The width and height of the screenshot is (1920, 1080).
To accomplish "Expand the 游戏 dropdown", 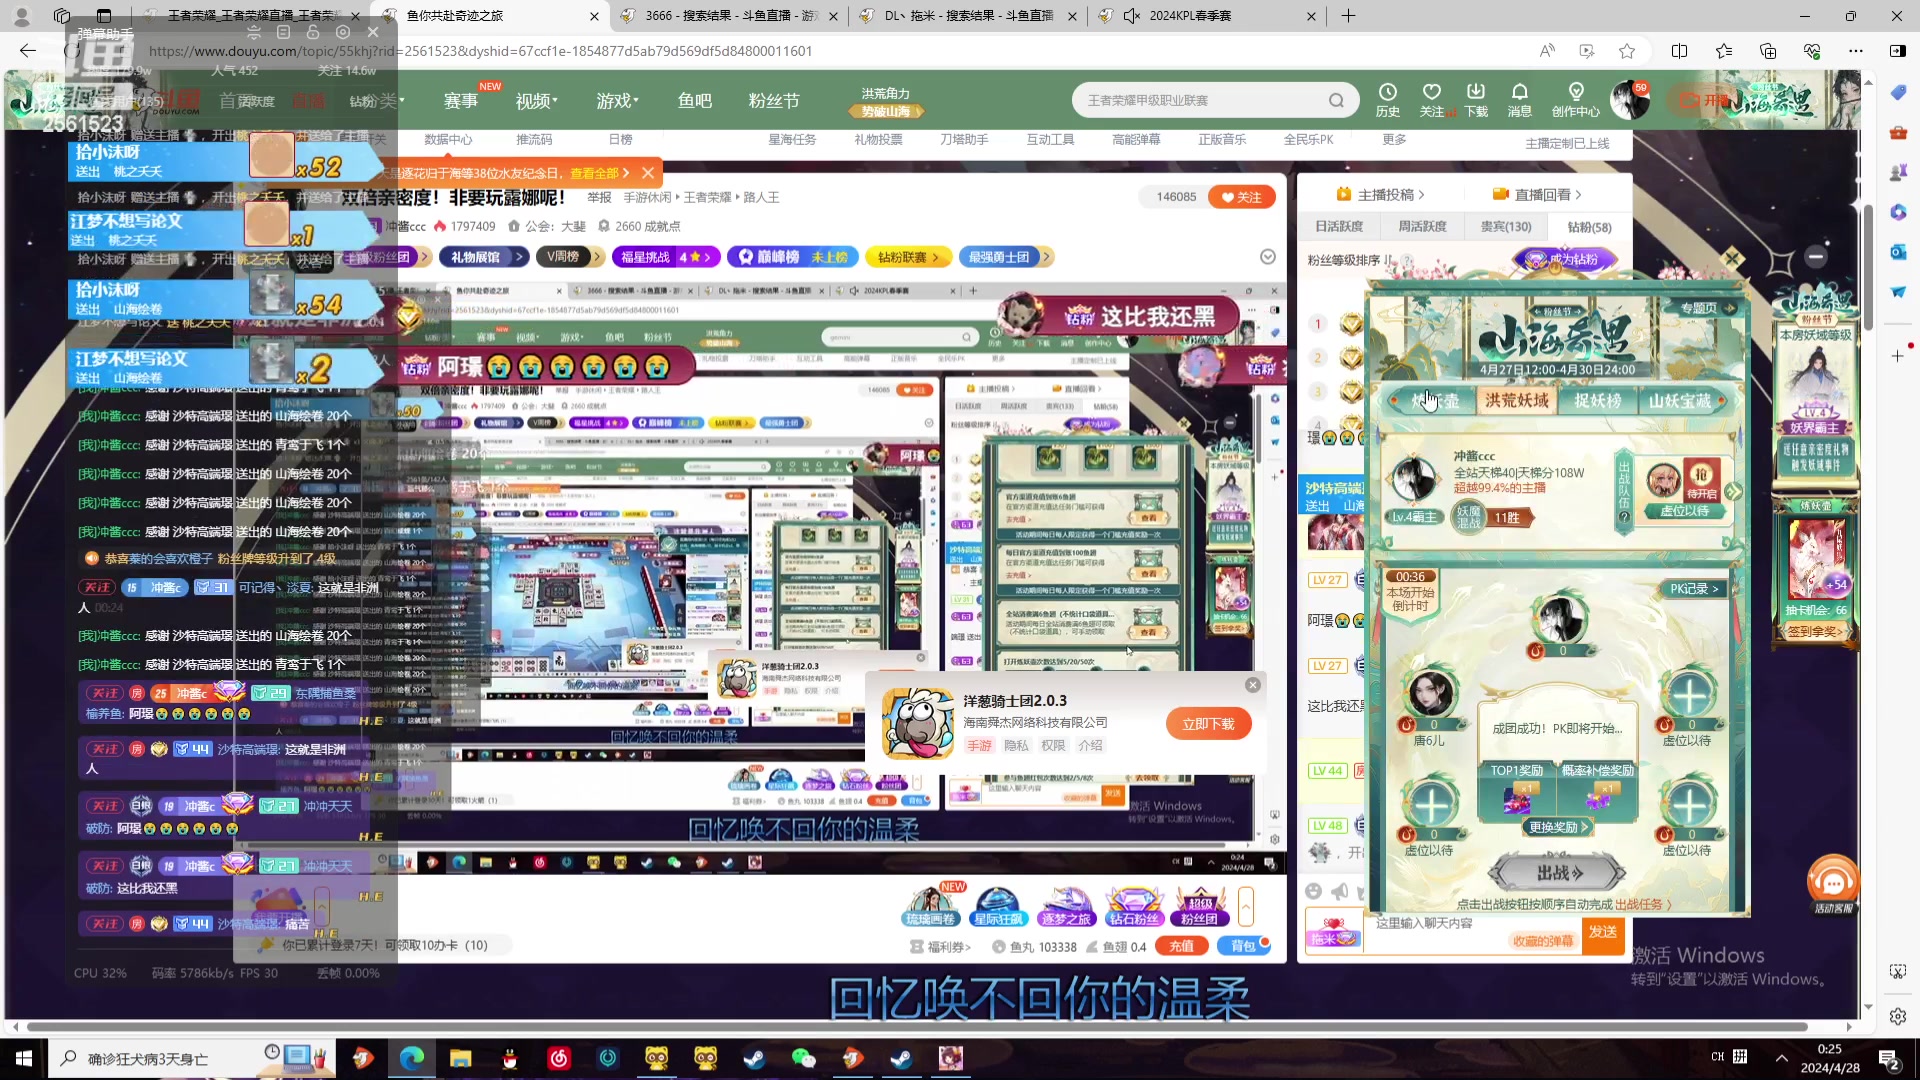I will coord(617,100).
